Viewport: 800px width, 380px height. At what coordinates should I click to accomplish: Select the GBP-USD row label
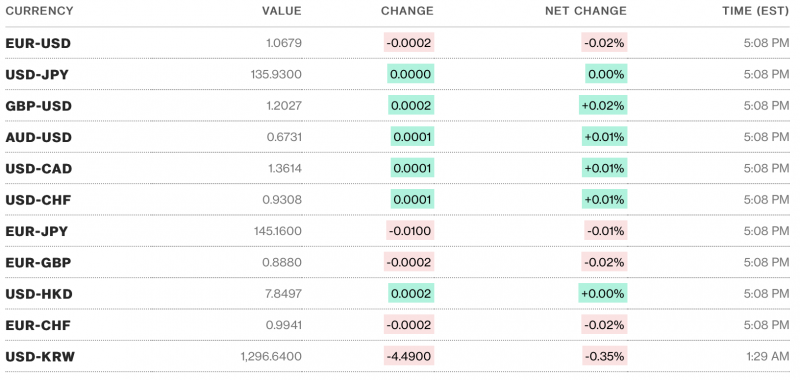pos(39,106)
